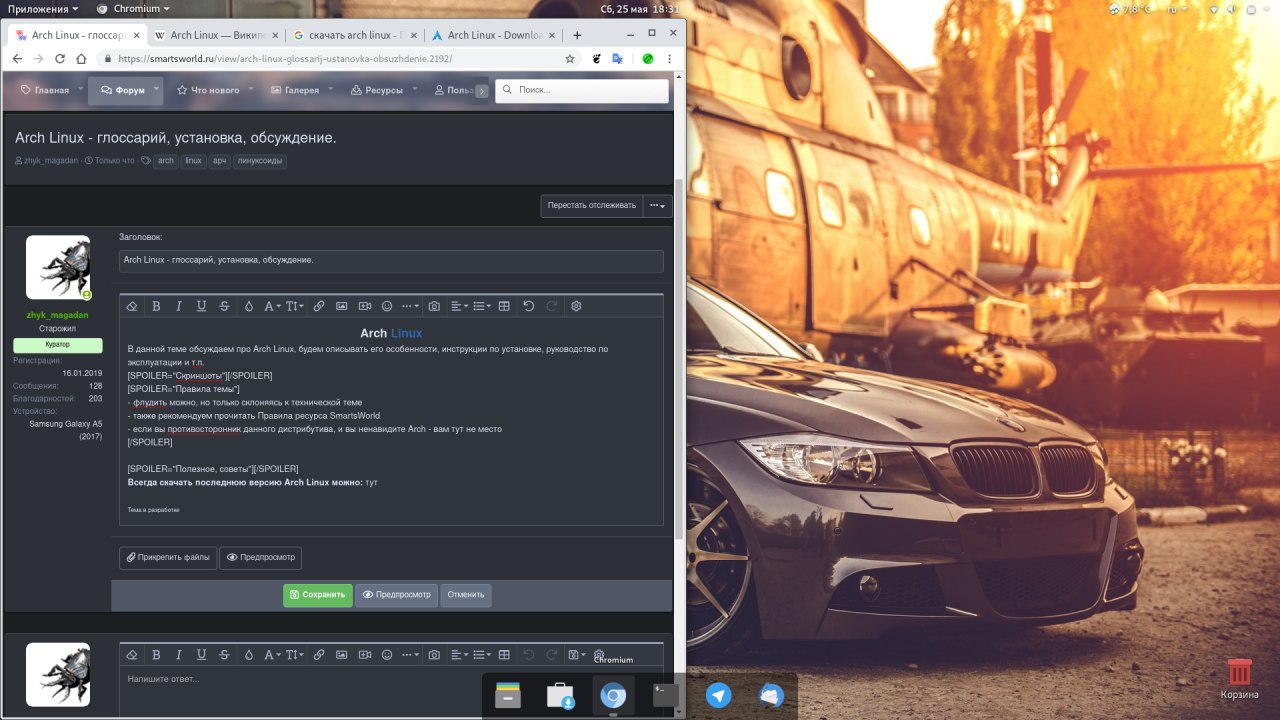Click redo in the post editor toolbar
Viewport: 1280px width, 720px height.
(x=551, y=306)
